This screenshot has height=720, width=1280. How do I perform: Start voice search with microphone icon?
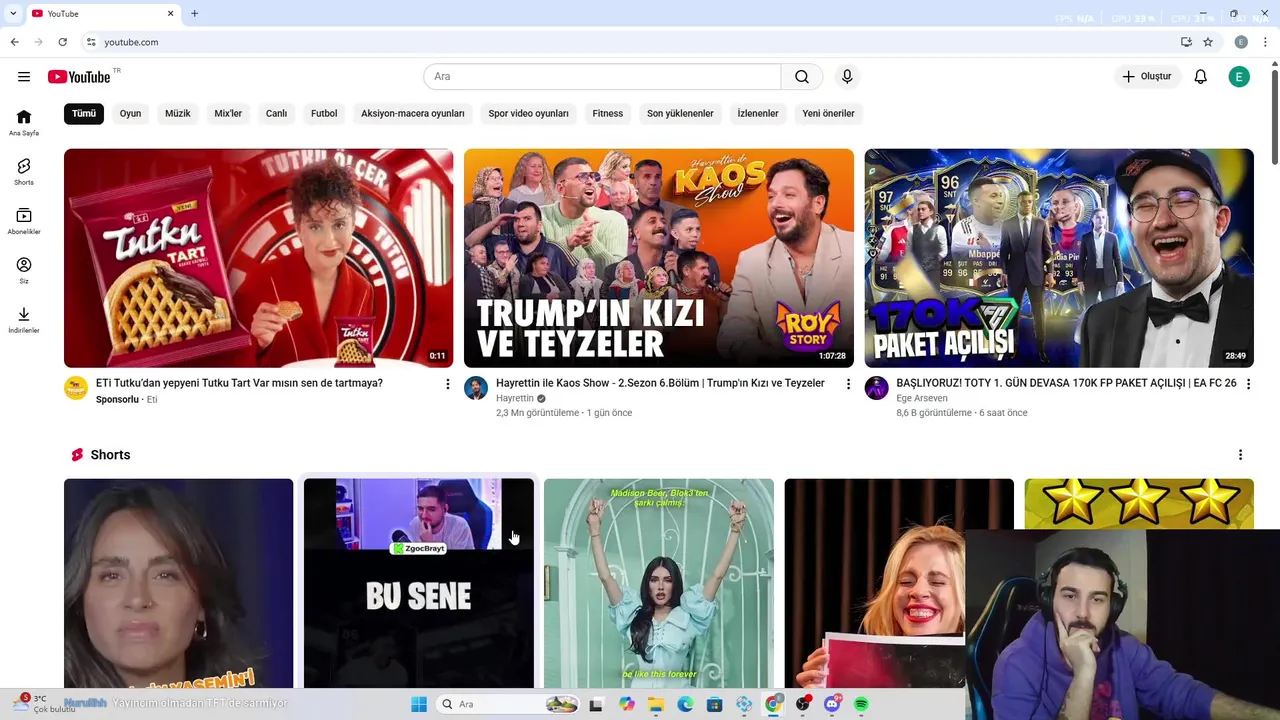tap(847, 77)
